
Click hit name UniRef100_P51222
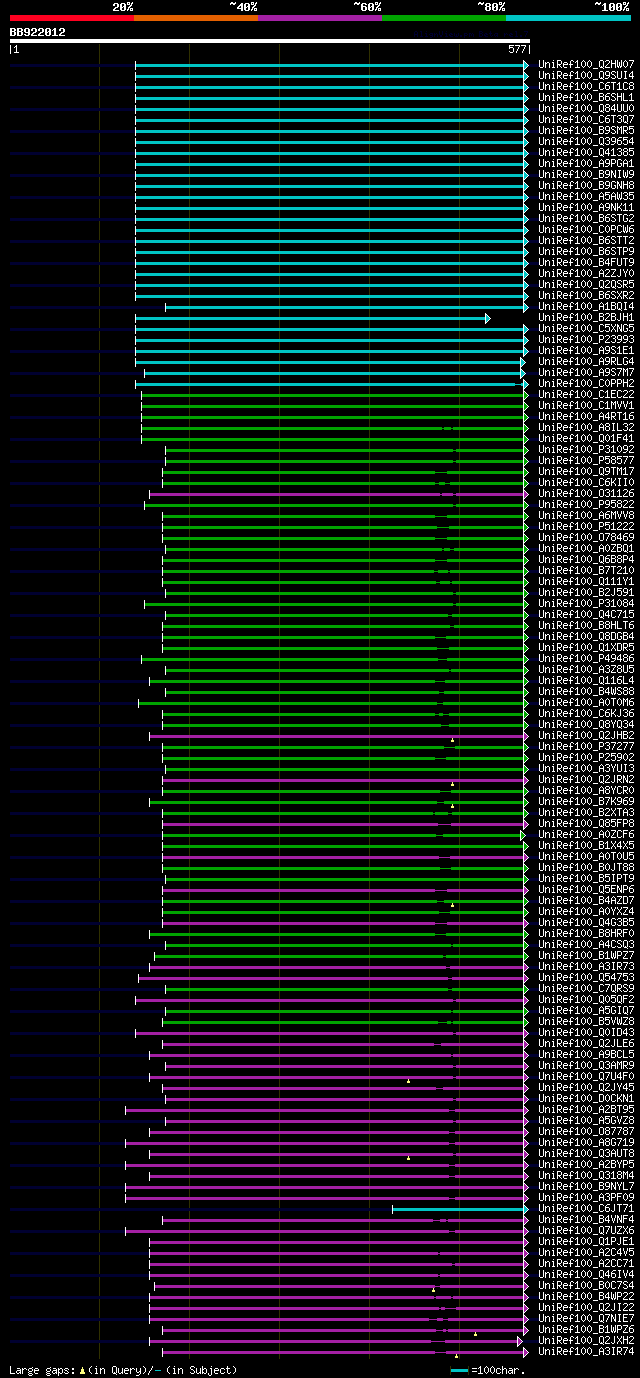click(x=586, y=526)
